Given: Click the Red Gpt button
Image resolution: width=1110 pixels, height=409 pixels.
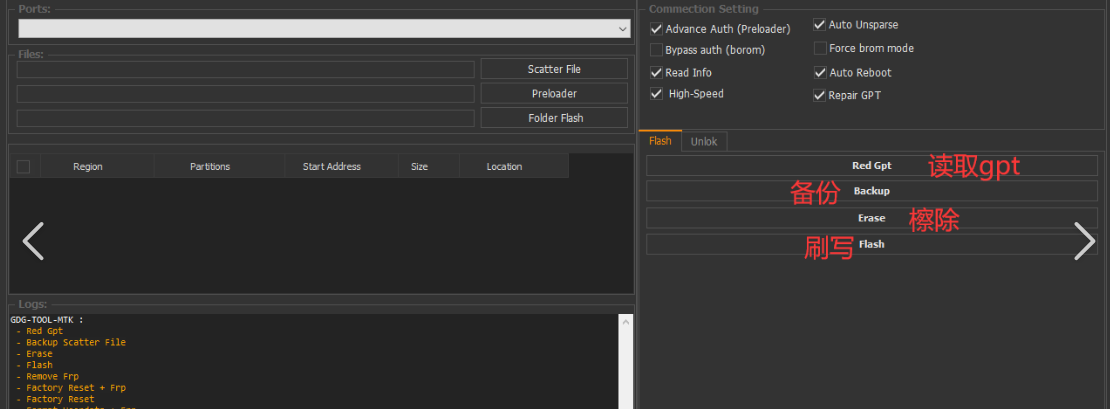Looking at the screenshot, I should (871, 166).
